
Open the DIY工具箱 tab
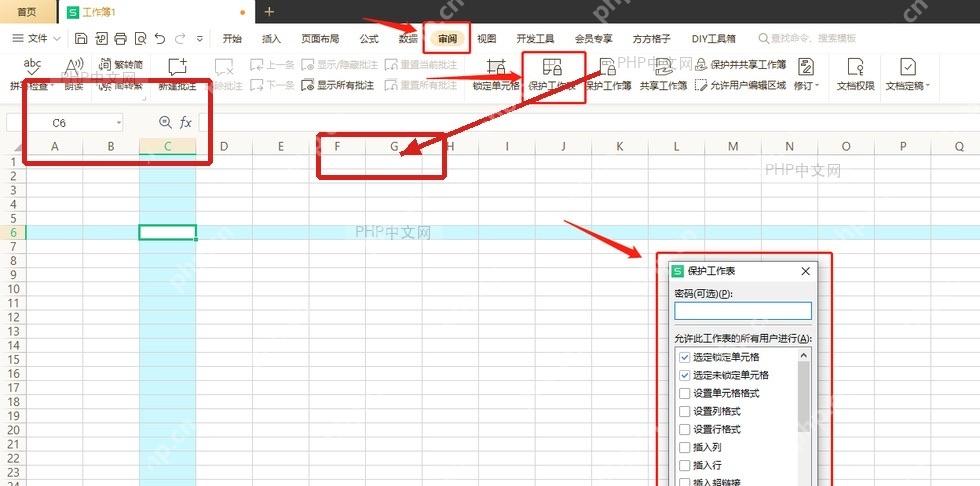[x=715, y=39]
